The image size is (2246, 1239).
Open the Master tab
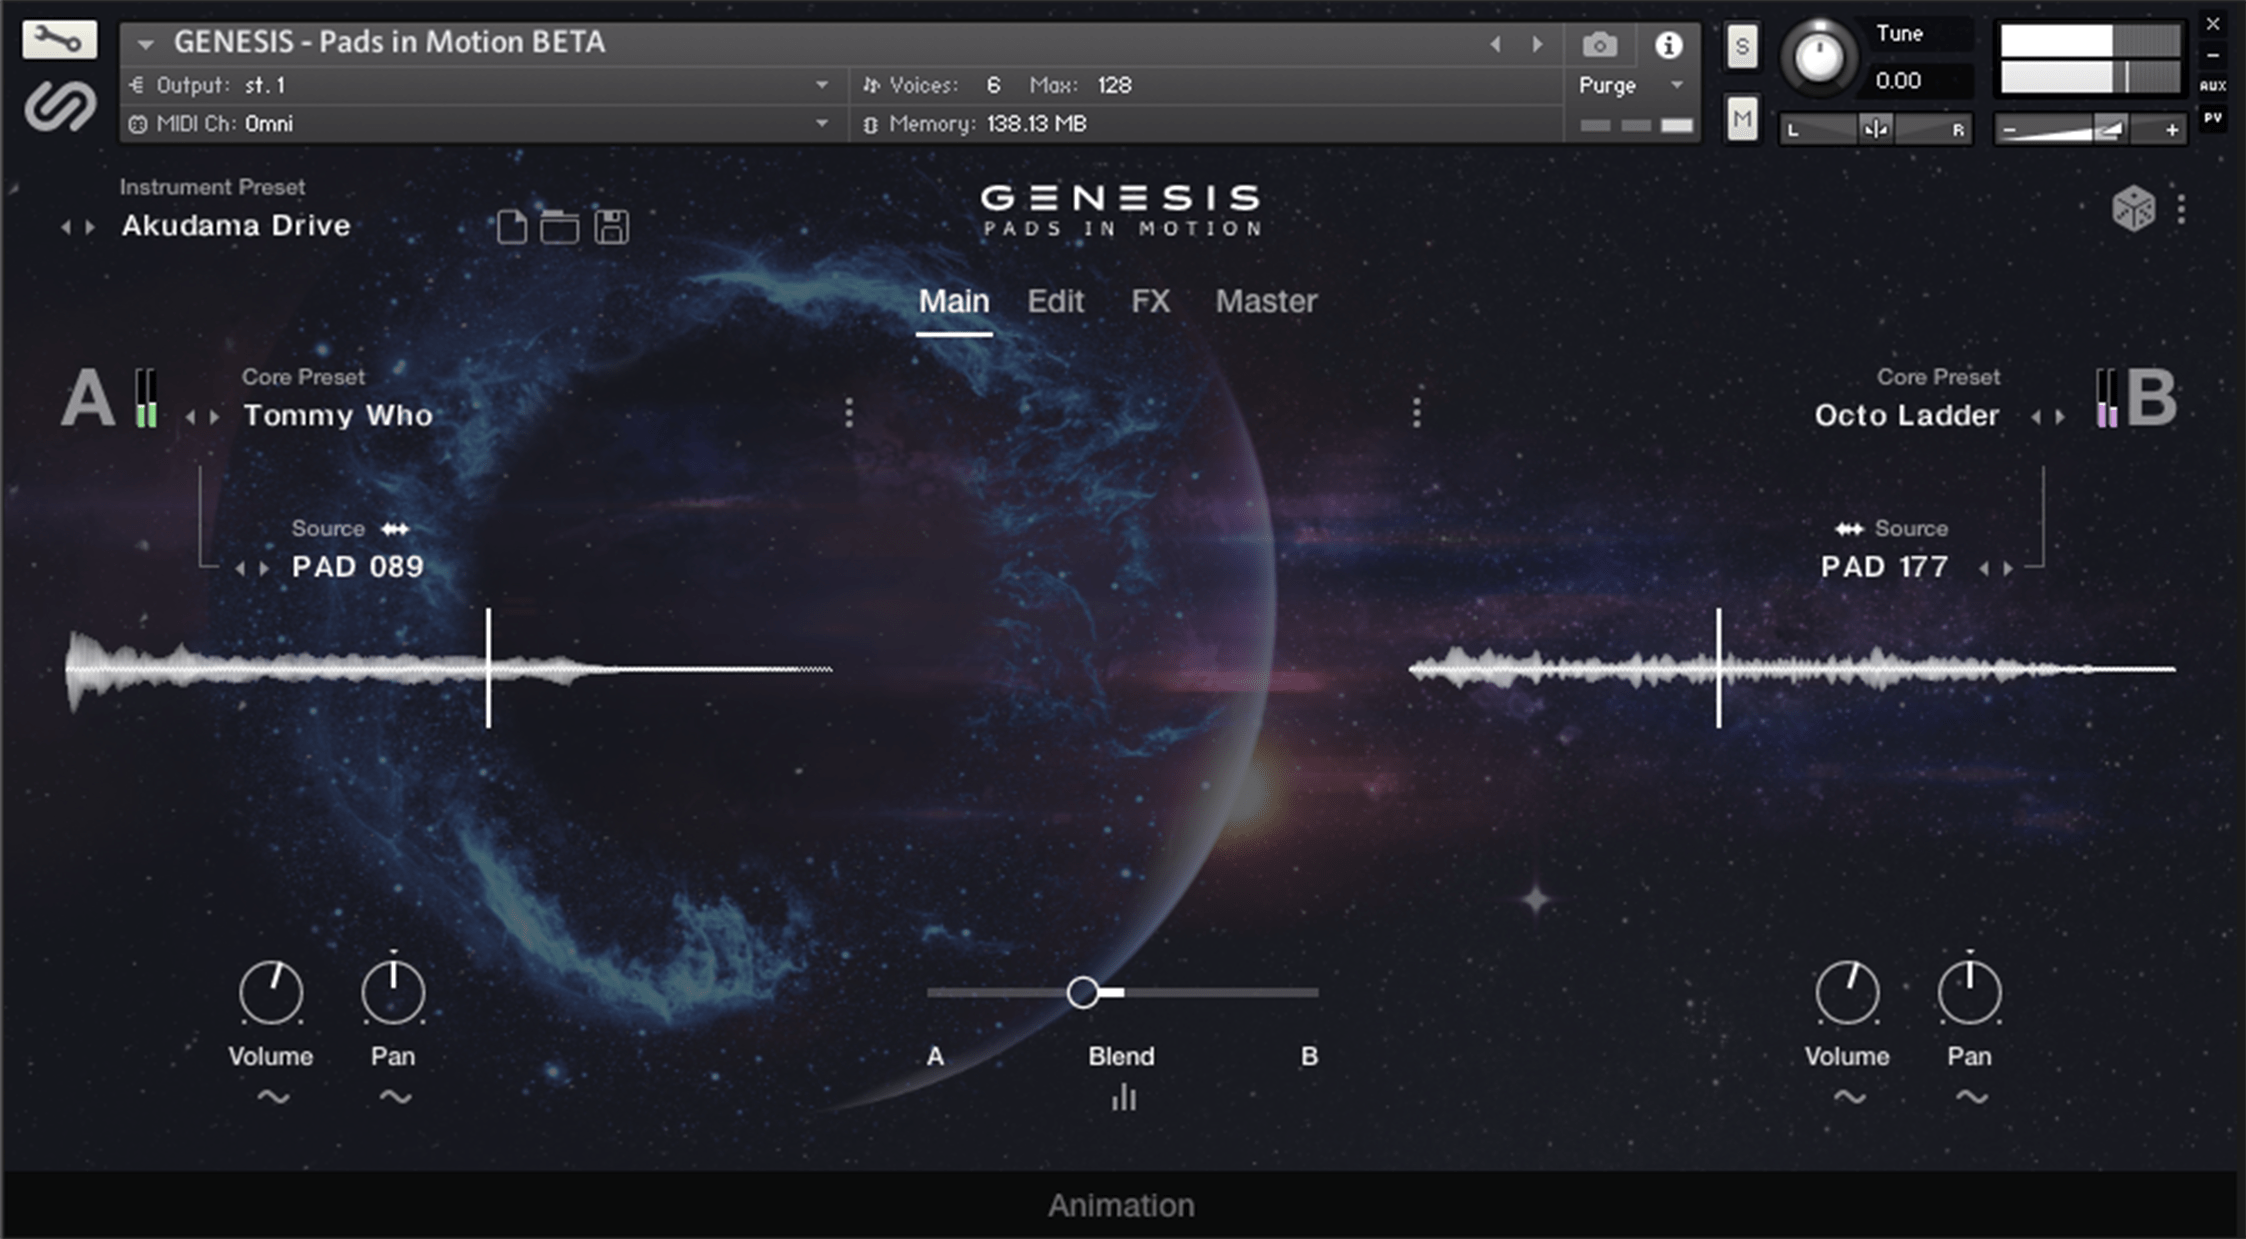[x=1266, y=301]
